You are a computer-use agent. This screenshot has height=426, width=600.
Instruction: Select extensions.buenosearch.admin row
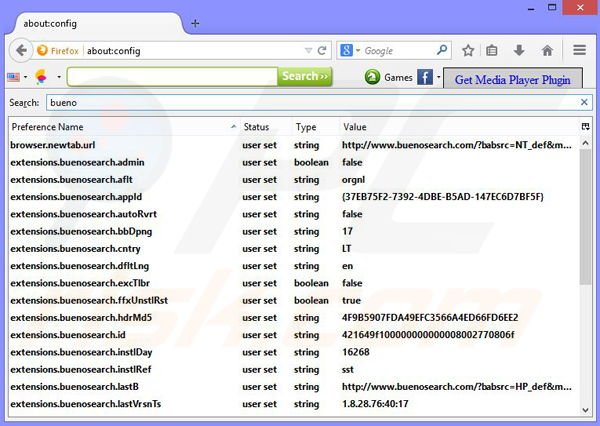click(294, 162)
